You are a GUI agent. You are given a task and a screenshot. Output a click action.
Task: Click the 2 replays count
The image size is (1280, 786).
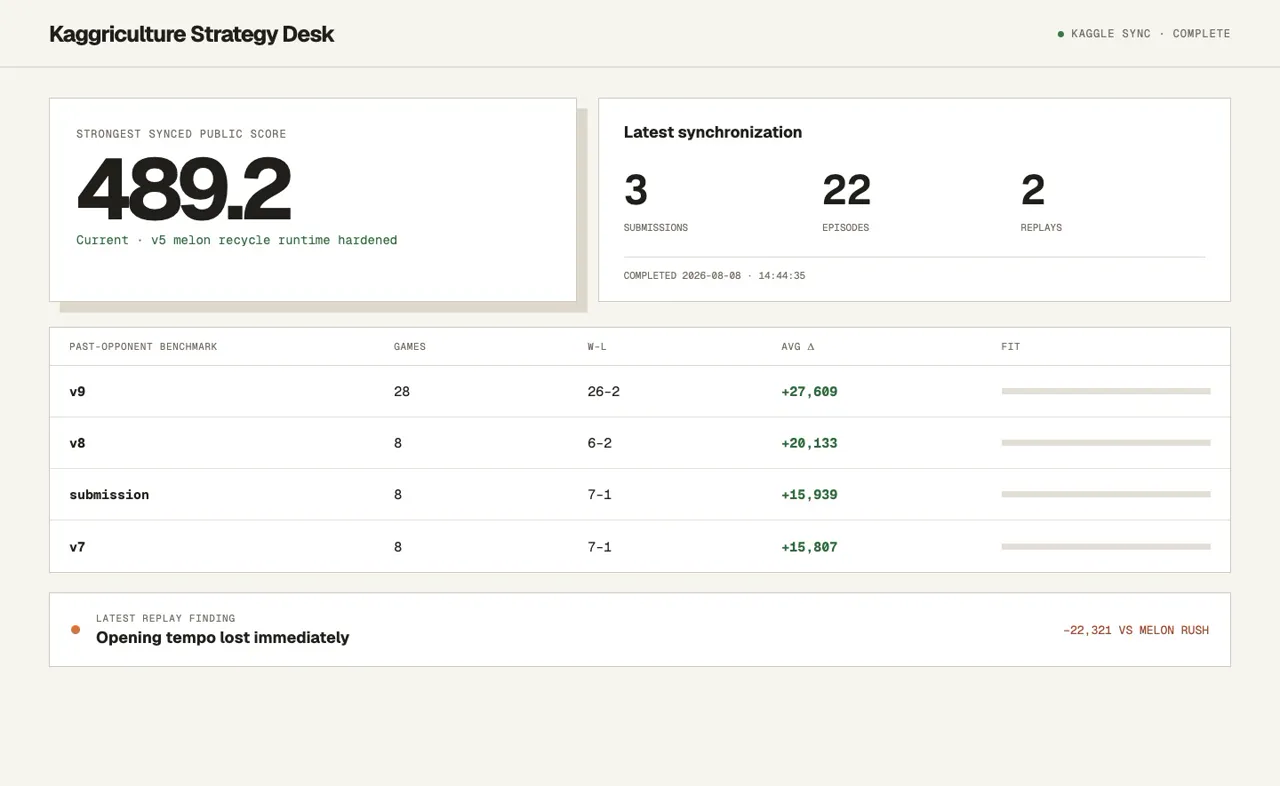click(1033, 190)
